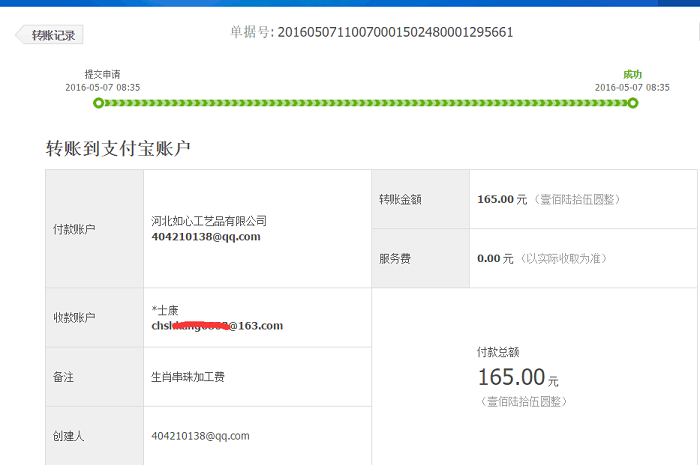Click the 成功 end circle marker
Viewport: 700px width, 465px height.
click(632, 103)
